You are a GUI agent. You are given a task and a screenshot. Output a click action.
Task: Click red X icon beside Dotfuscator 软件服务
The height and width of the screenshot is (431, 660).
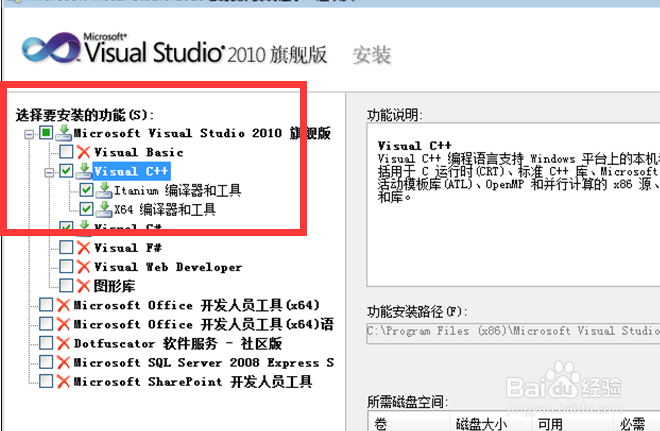coord(64,343)
